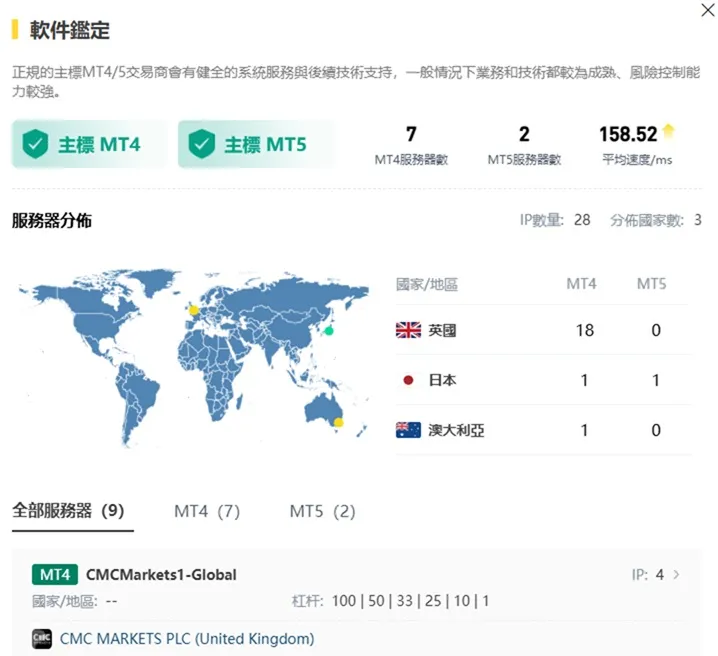Click the Japan flag icon
Image resolution: width=718 pixels, height=656 pixels.
click(x=408, y=380)
